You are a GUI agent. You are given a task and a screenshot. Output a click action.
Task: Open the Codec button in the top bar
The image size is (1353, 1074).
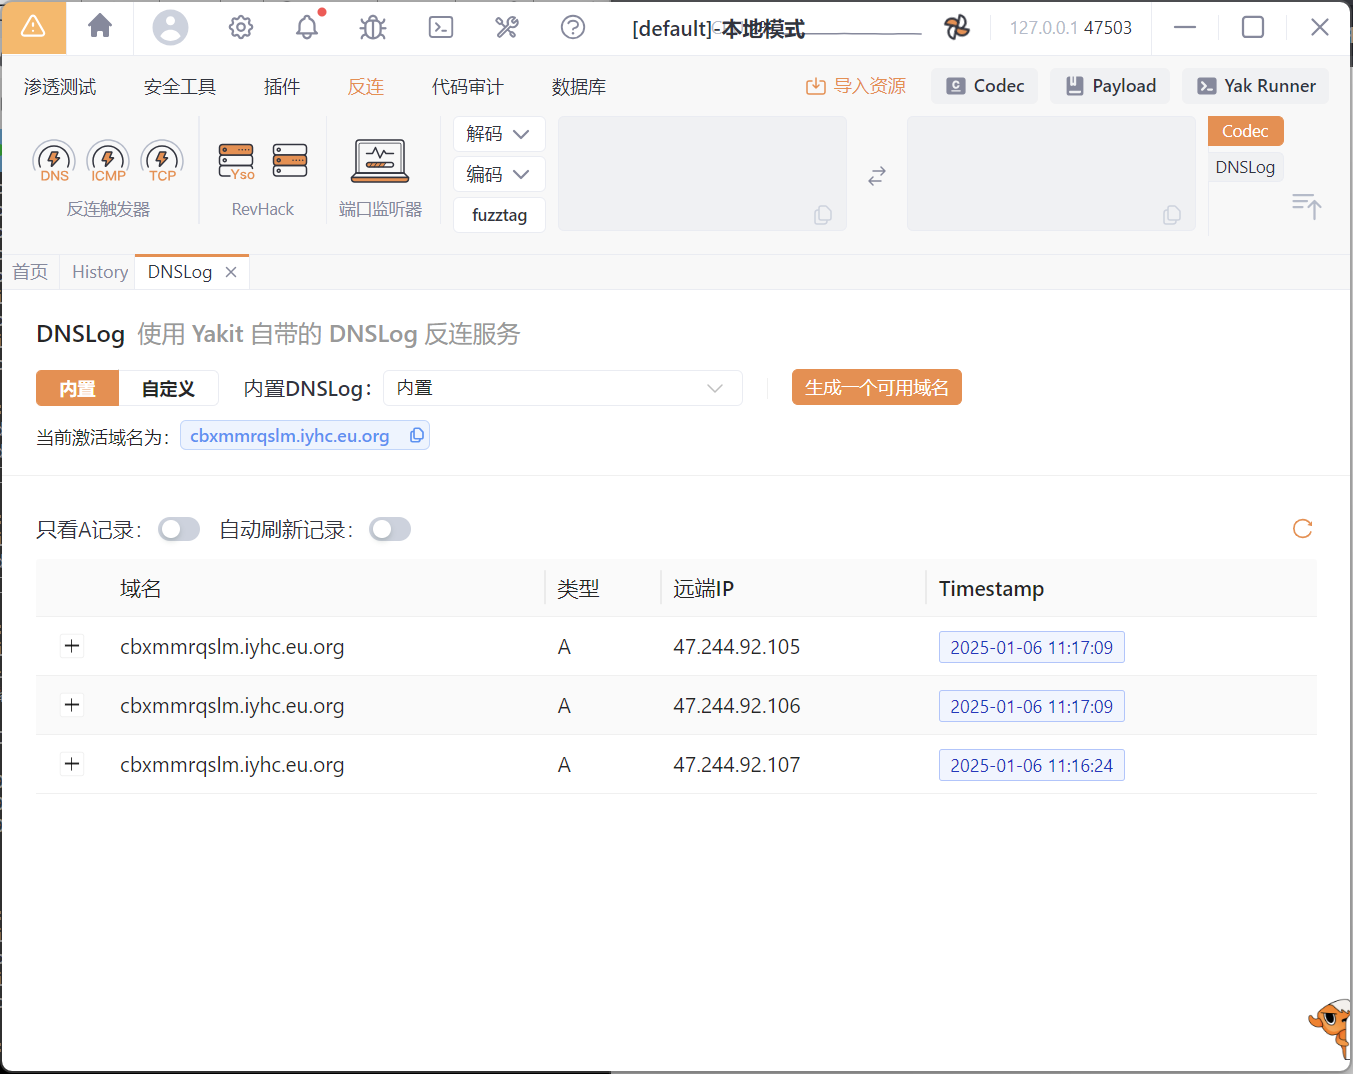point(985,86)
